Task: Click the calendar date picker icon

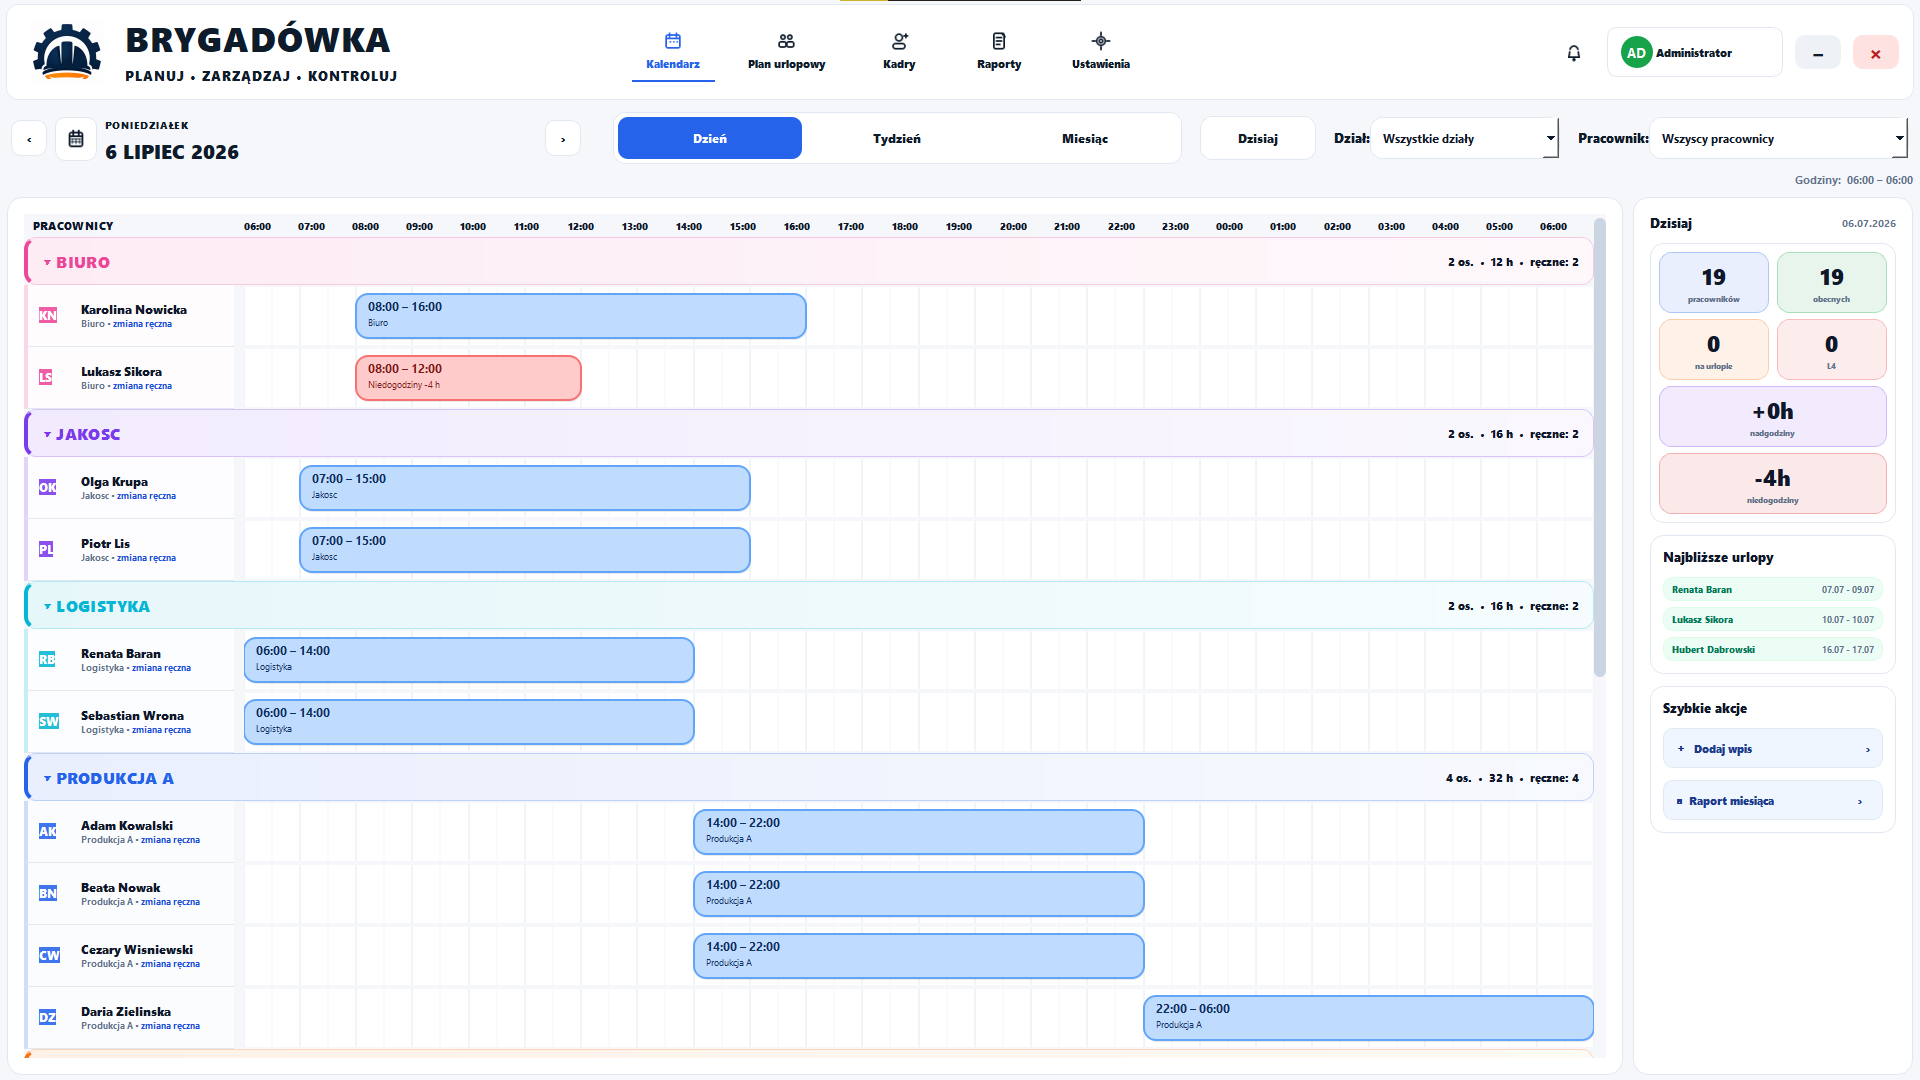Action: tap(76, 139)
